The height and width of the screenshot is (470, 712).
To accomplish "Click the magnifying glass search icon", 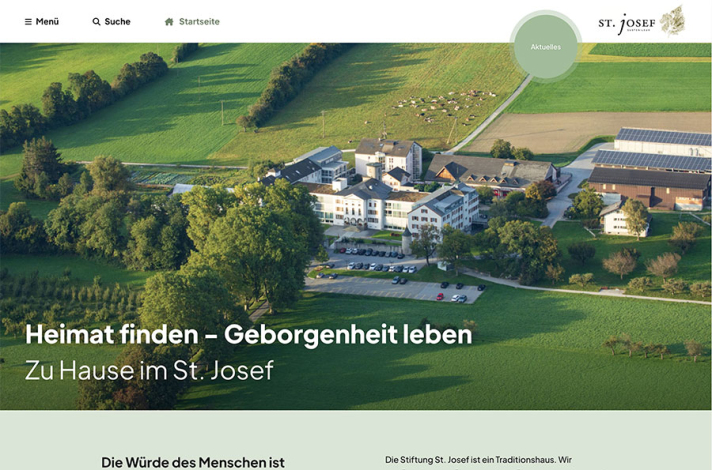I will coord(96,22).
